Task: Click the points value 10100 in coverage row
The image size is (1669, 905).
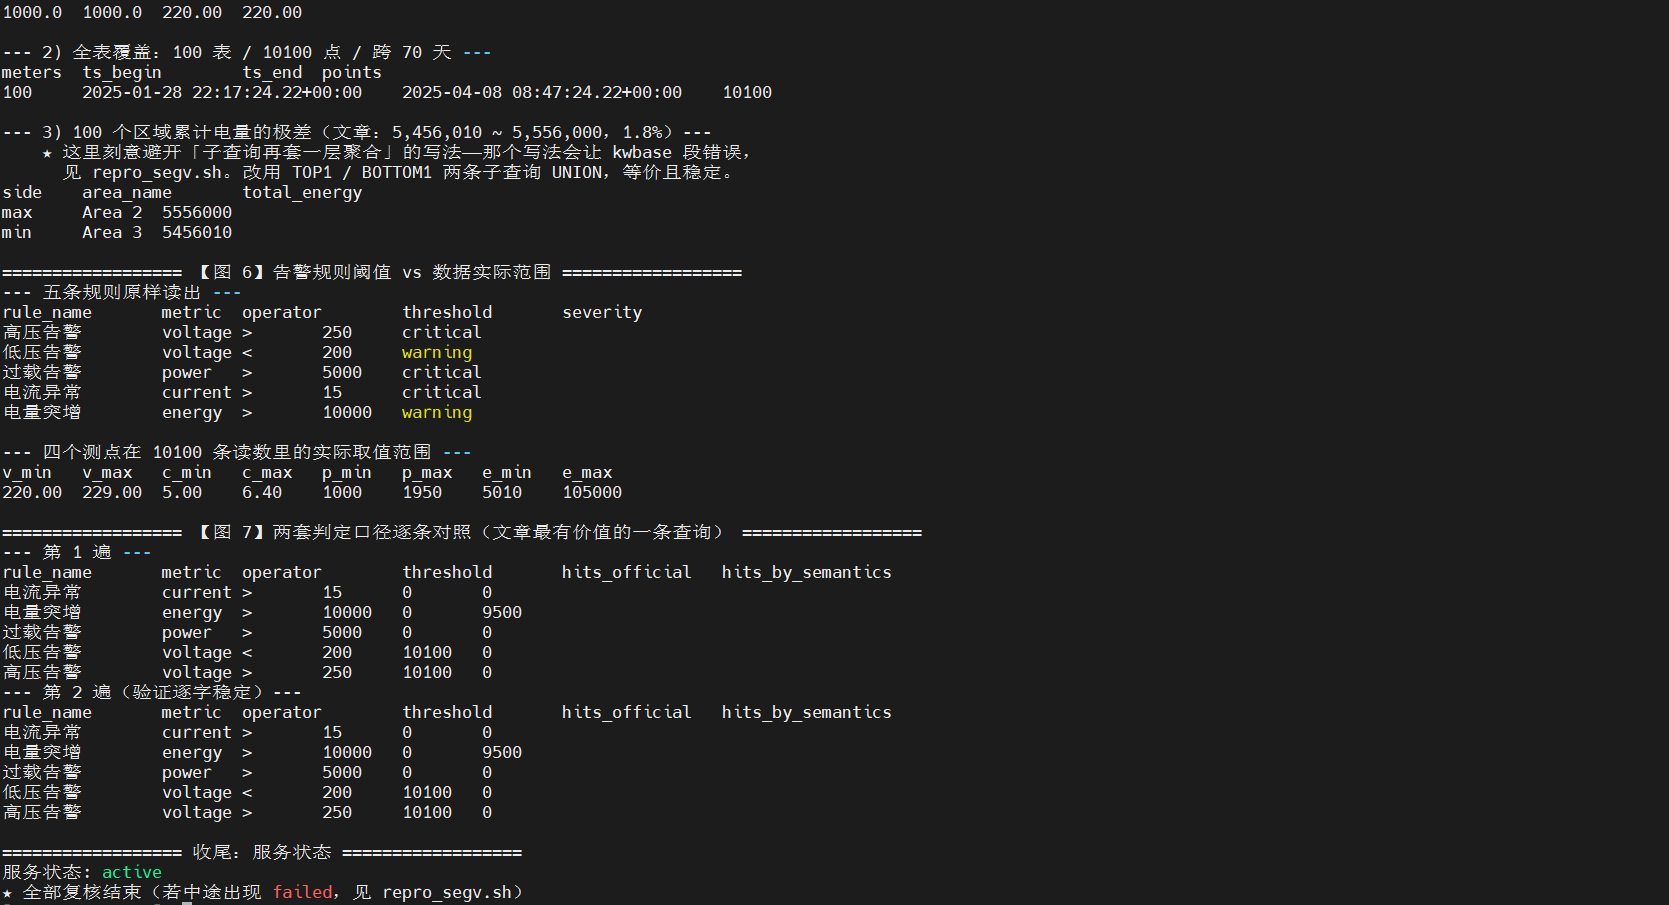Action: click(x=747, y=92)
